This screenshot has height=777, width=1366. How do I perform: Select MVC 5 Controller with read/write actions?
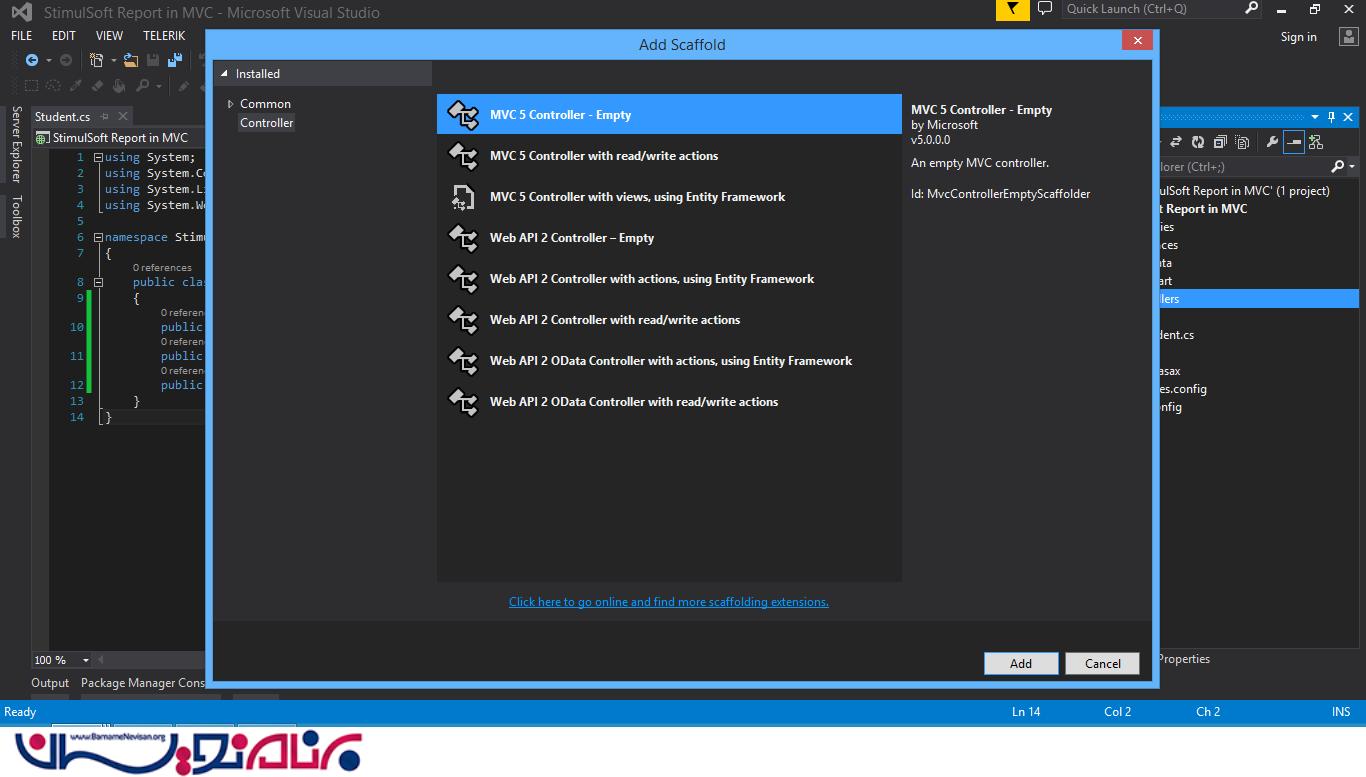603,156
